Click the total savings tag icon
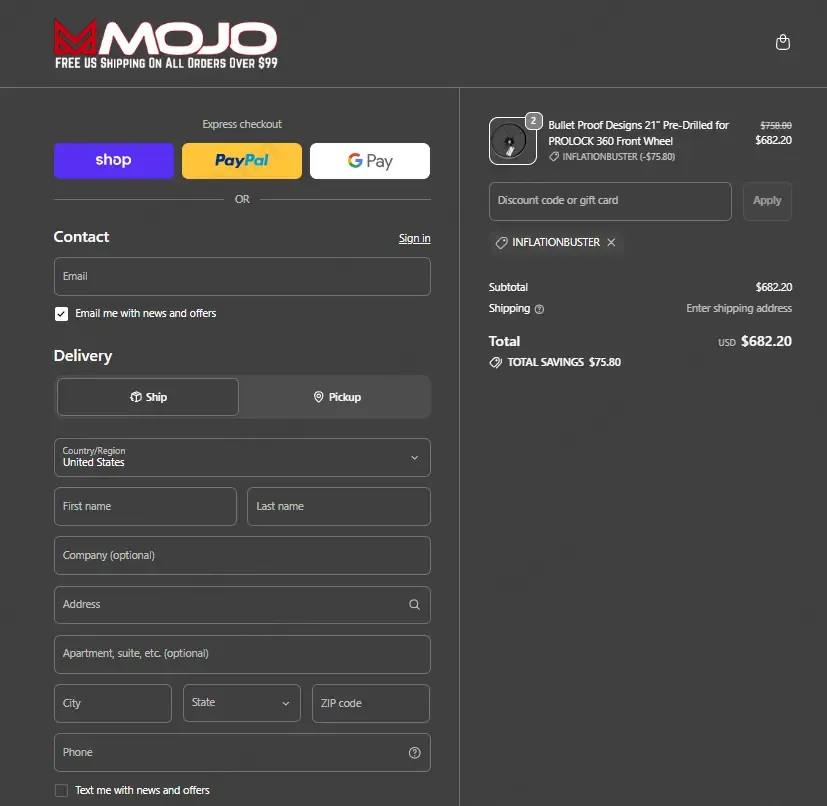This screenshot has width=827, height=806. click(495, 362)
